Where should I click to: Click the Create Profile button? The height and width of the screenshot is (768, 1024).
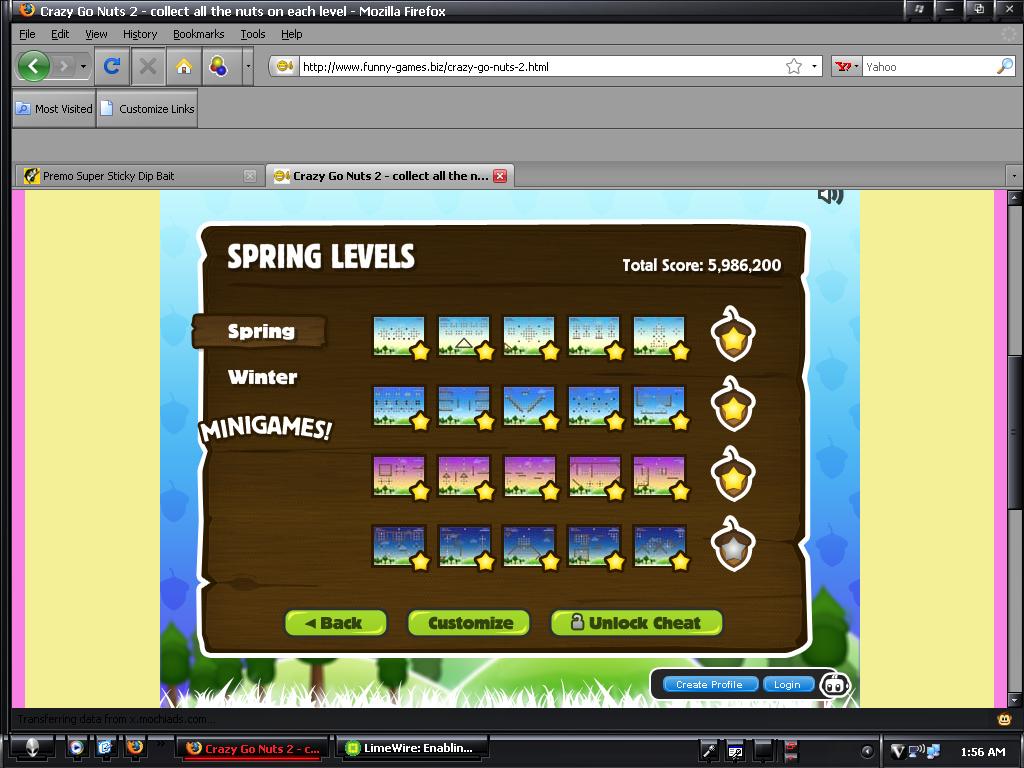(709, 684)
